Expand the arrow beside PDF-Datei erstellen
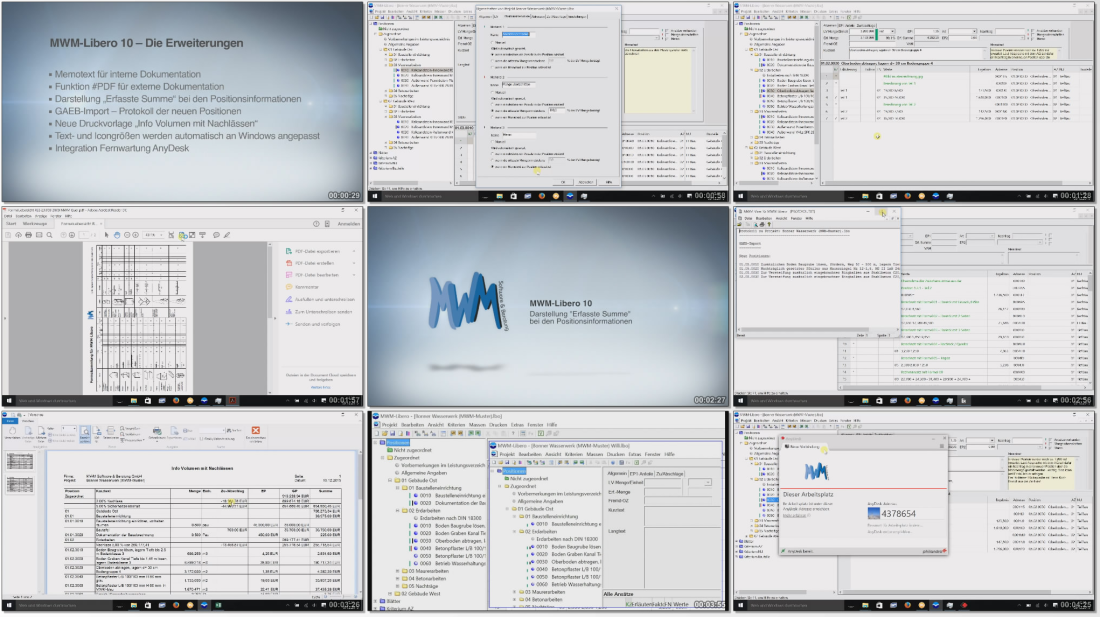This screenshot has width=1100, height=618. click(354, 263)
